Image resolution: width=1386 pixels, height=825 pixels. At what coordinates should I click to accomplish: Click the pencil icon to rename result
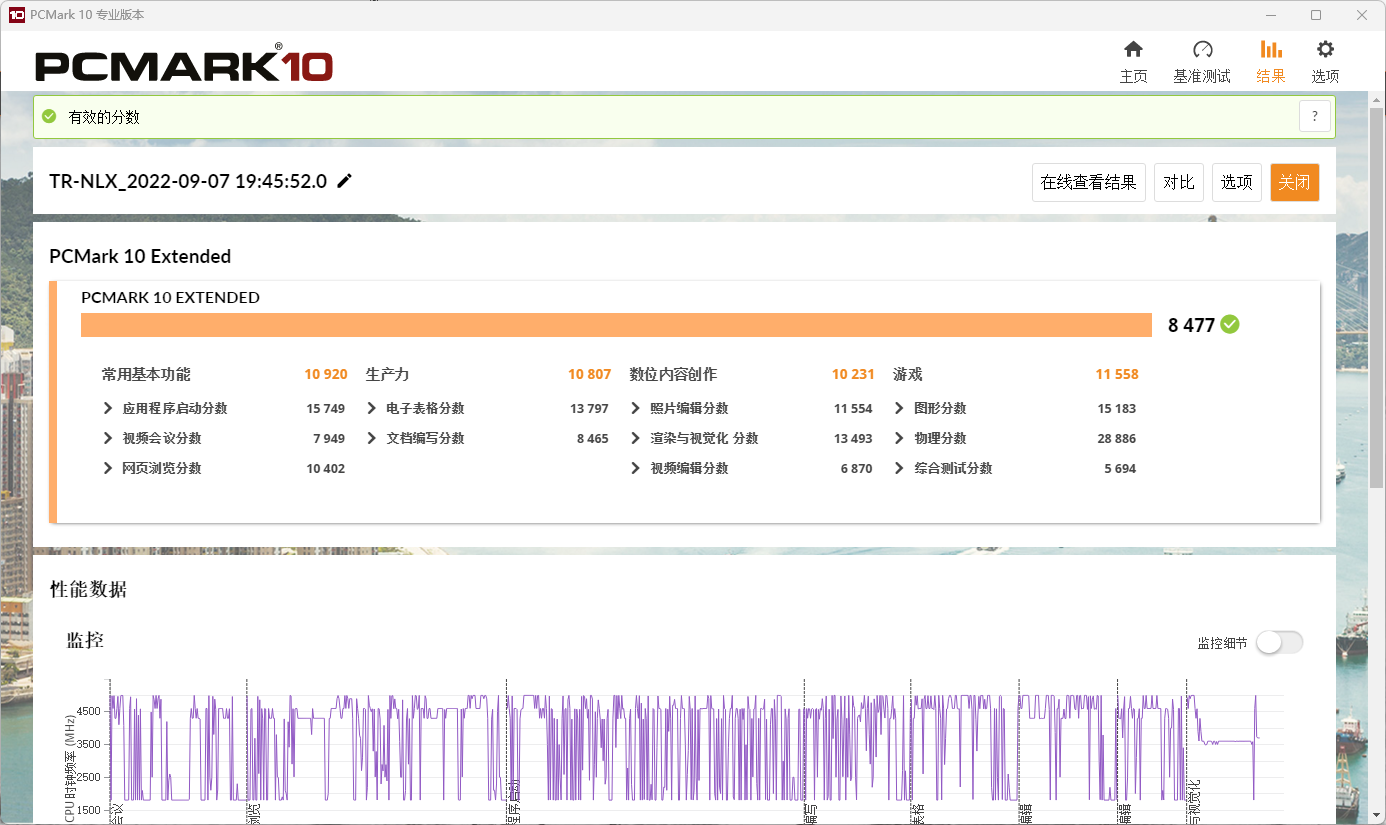tap(345, 181)
